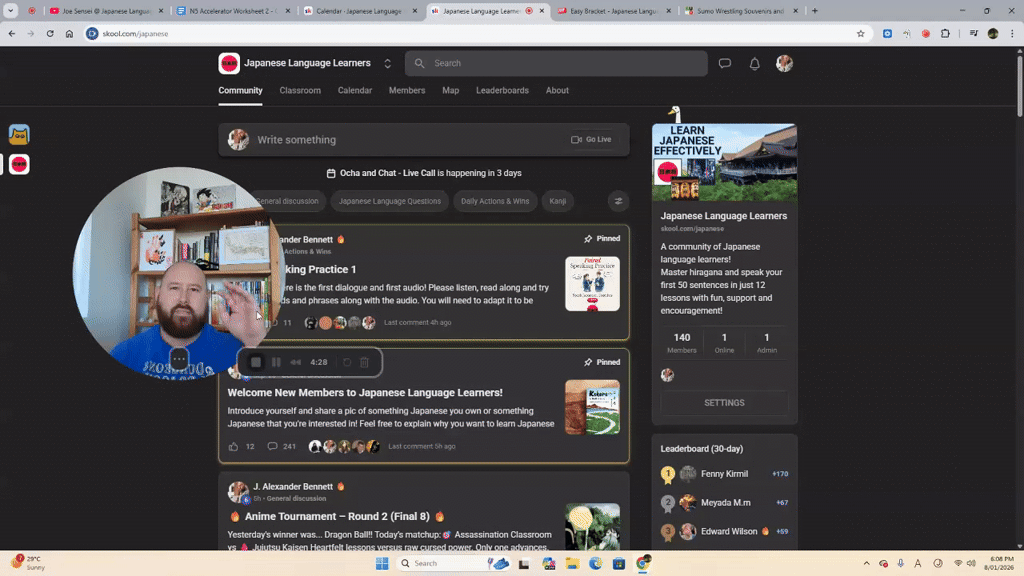Open the post filter settings icon

tap(618, 201)
